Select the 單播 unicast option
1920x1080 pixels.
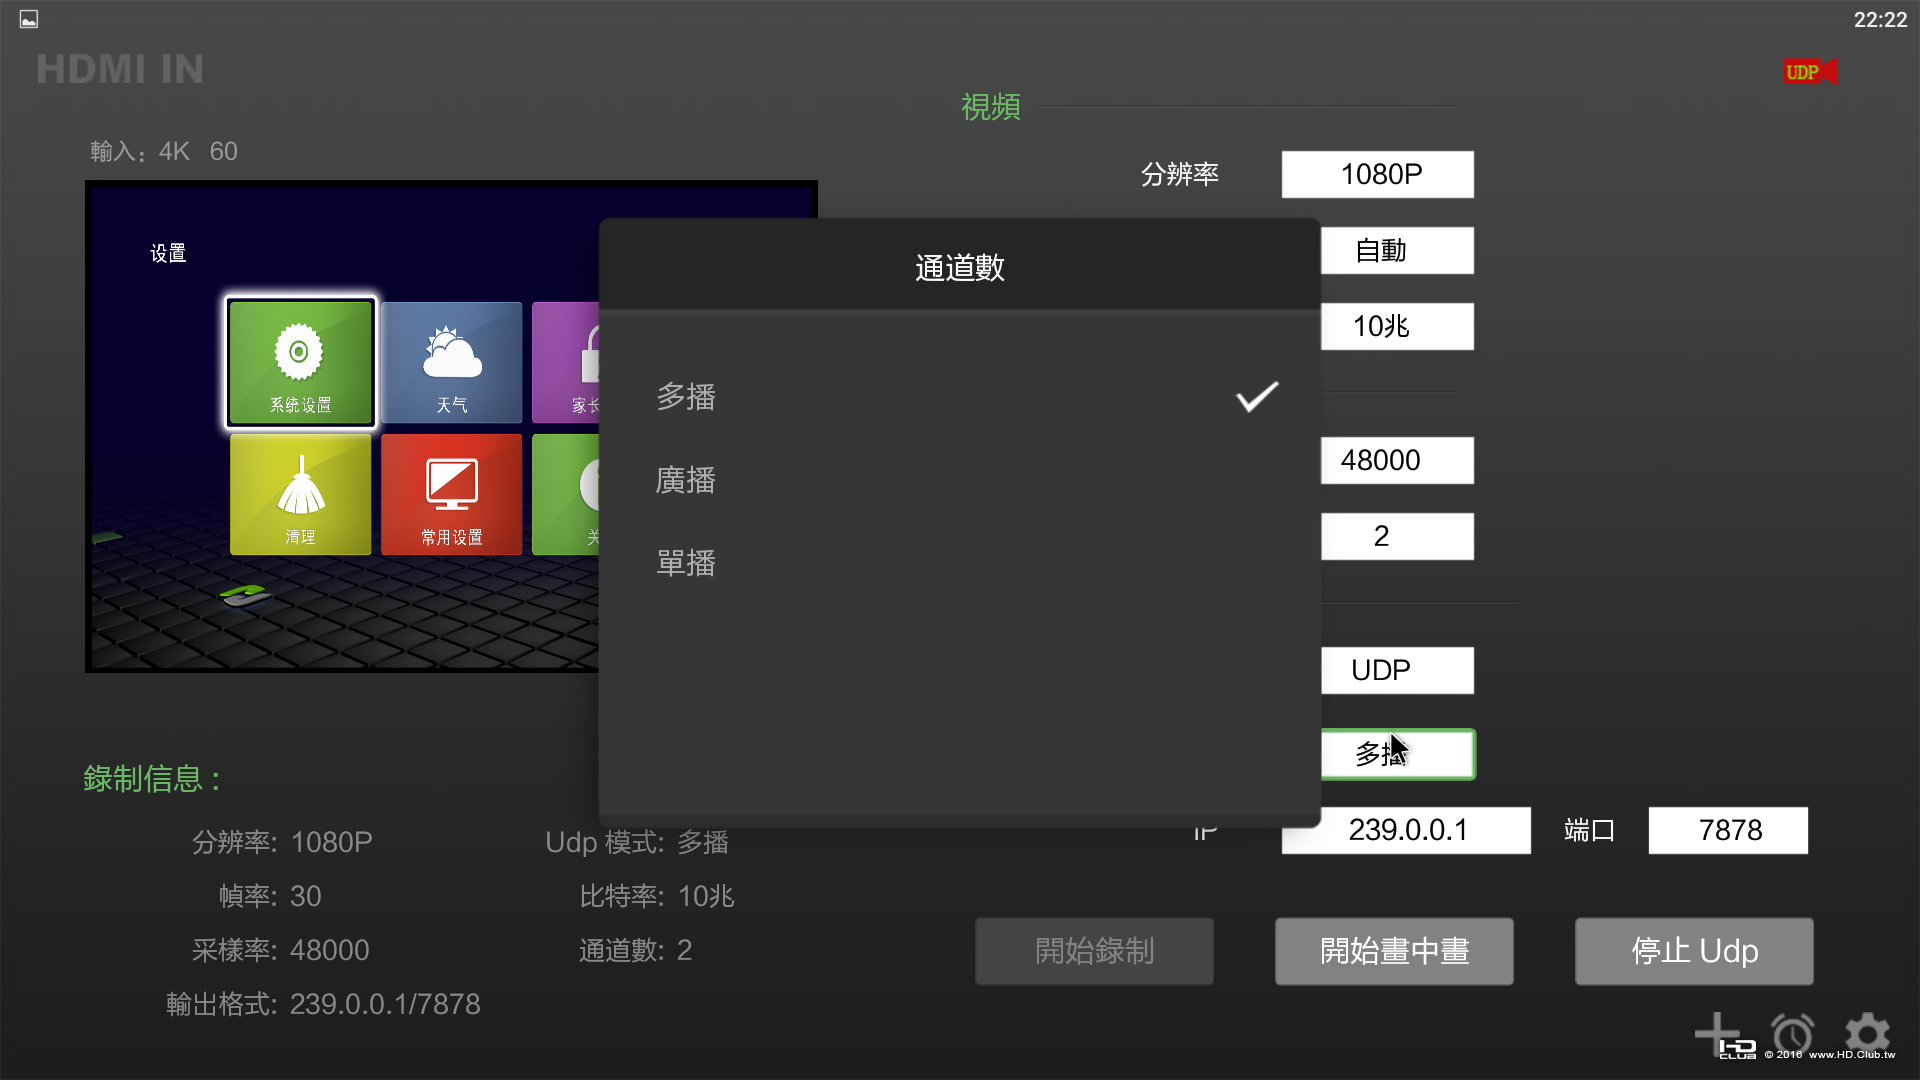959,563
